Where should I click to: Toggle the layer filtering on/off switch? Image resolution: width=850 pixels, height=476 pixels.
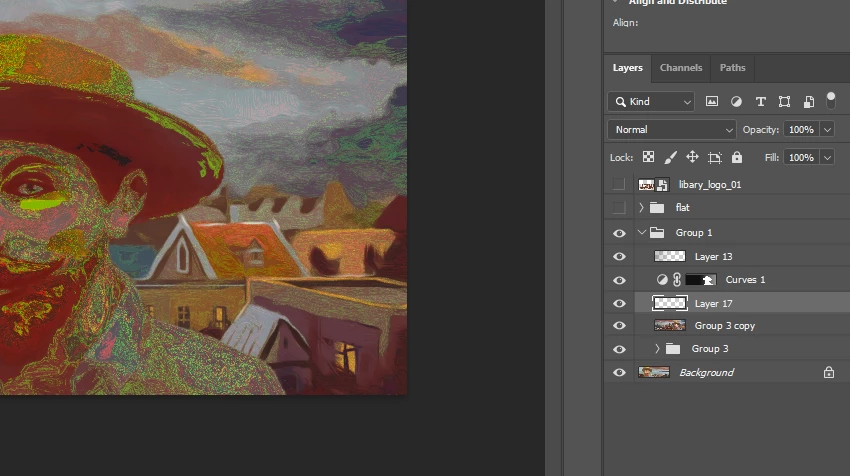click(830, 100)
